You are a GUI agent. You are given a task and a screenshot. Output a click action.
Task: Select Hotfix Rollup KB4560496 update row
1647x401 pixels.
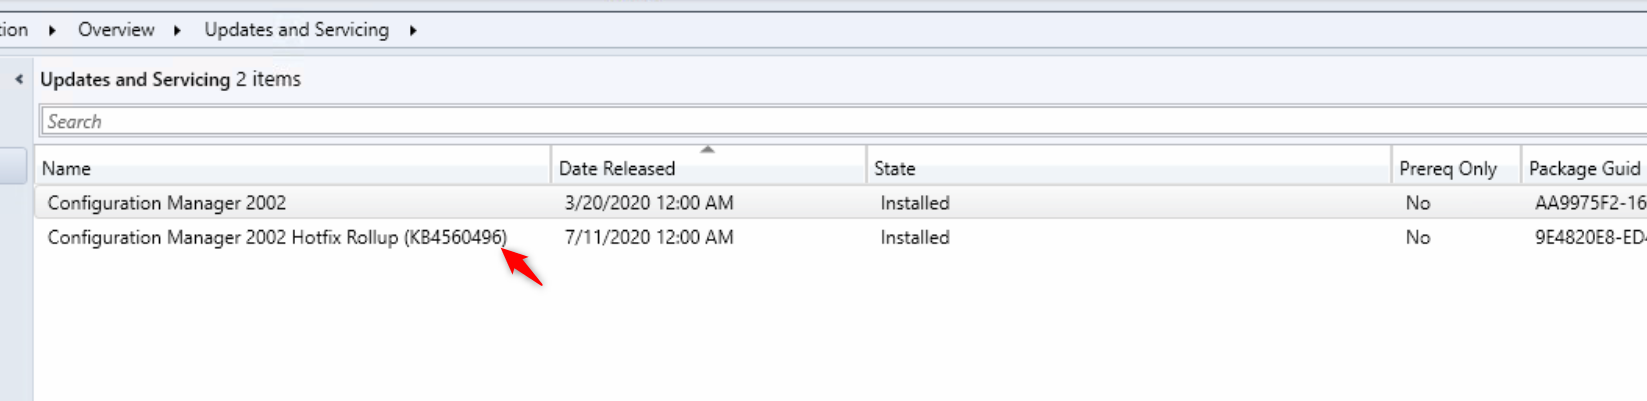tap(277, 237)
